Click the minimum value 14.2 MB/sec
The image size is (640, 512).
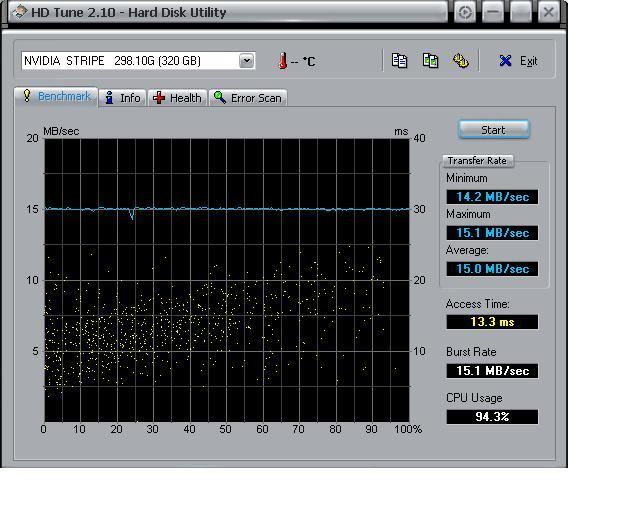click(x=492, y=197)
